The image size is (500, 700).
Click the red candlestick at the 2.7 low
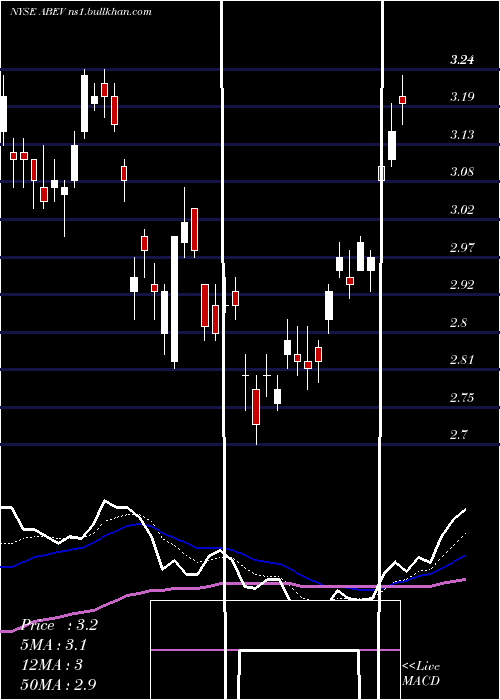(256, 407)
